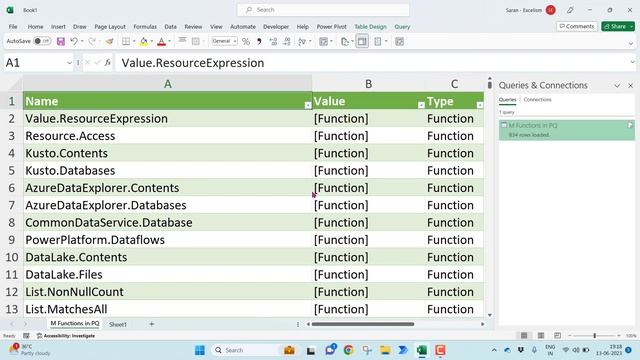Expand the Name Box dropdown

69,63
